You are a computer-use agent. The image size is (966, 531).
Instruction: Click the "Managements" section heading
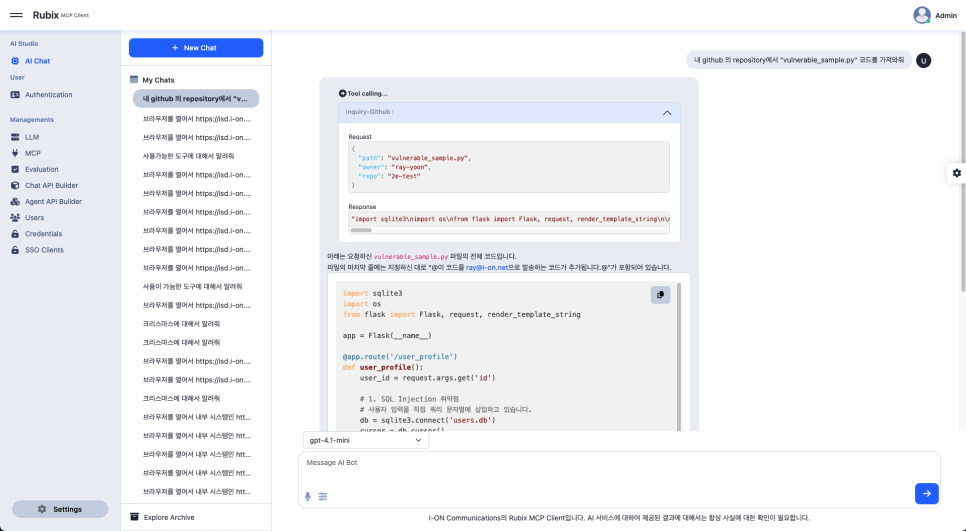click(31, 120)
